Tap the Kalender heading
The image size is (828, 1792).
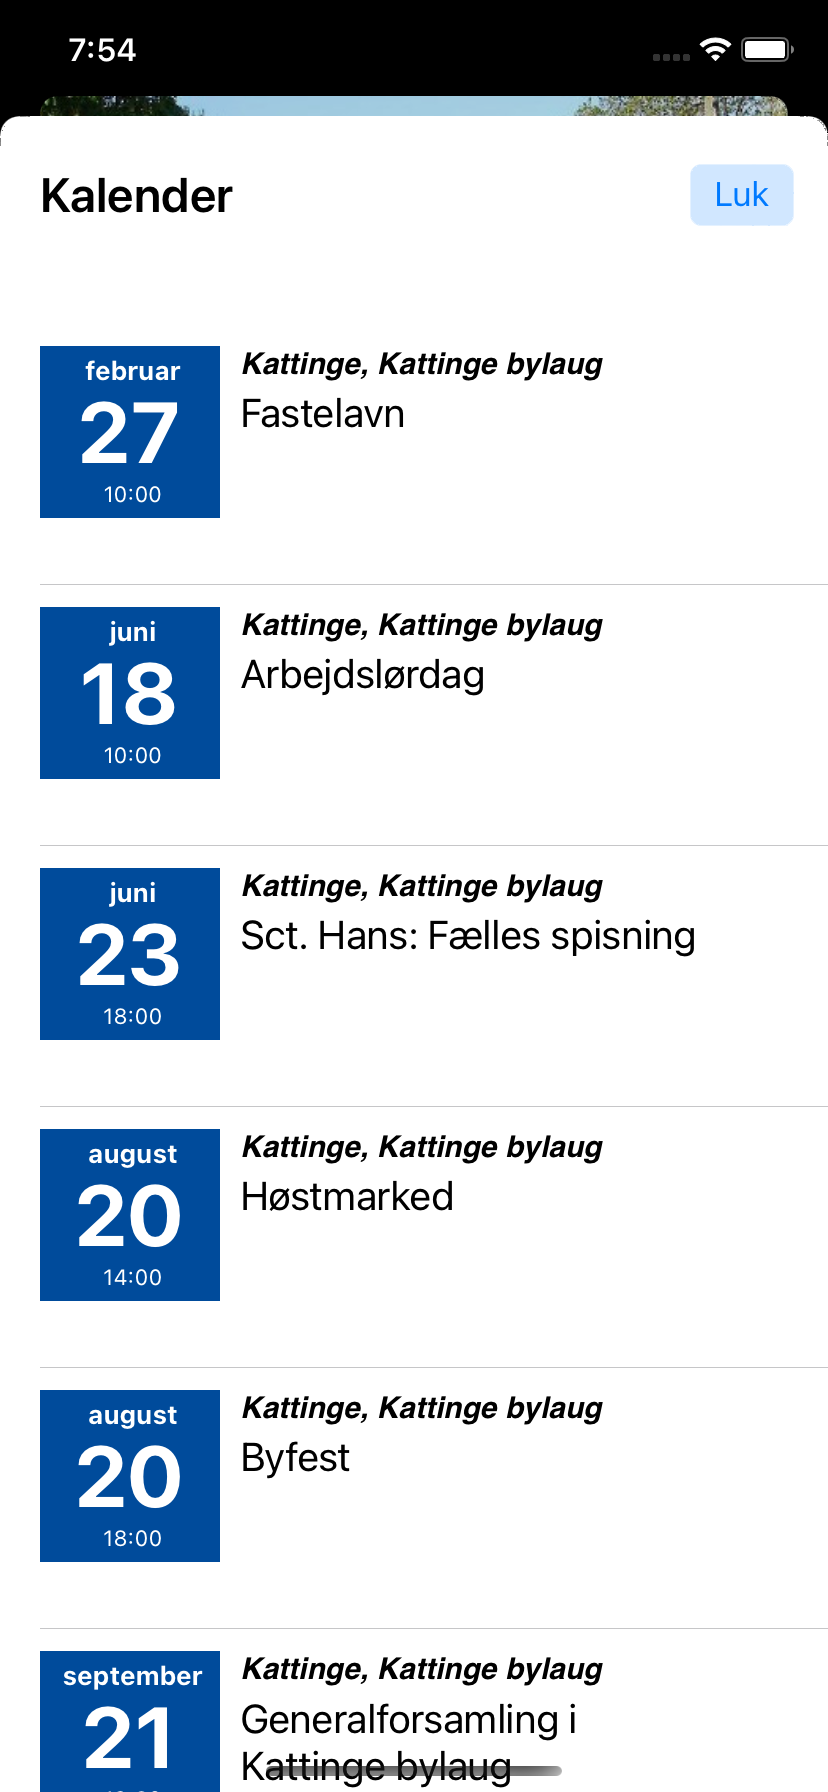(137, 196)
